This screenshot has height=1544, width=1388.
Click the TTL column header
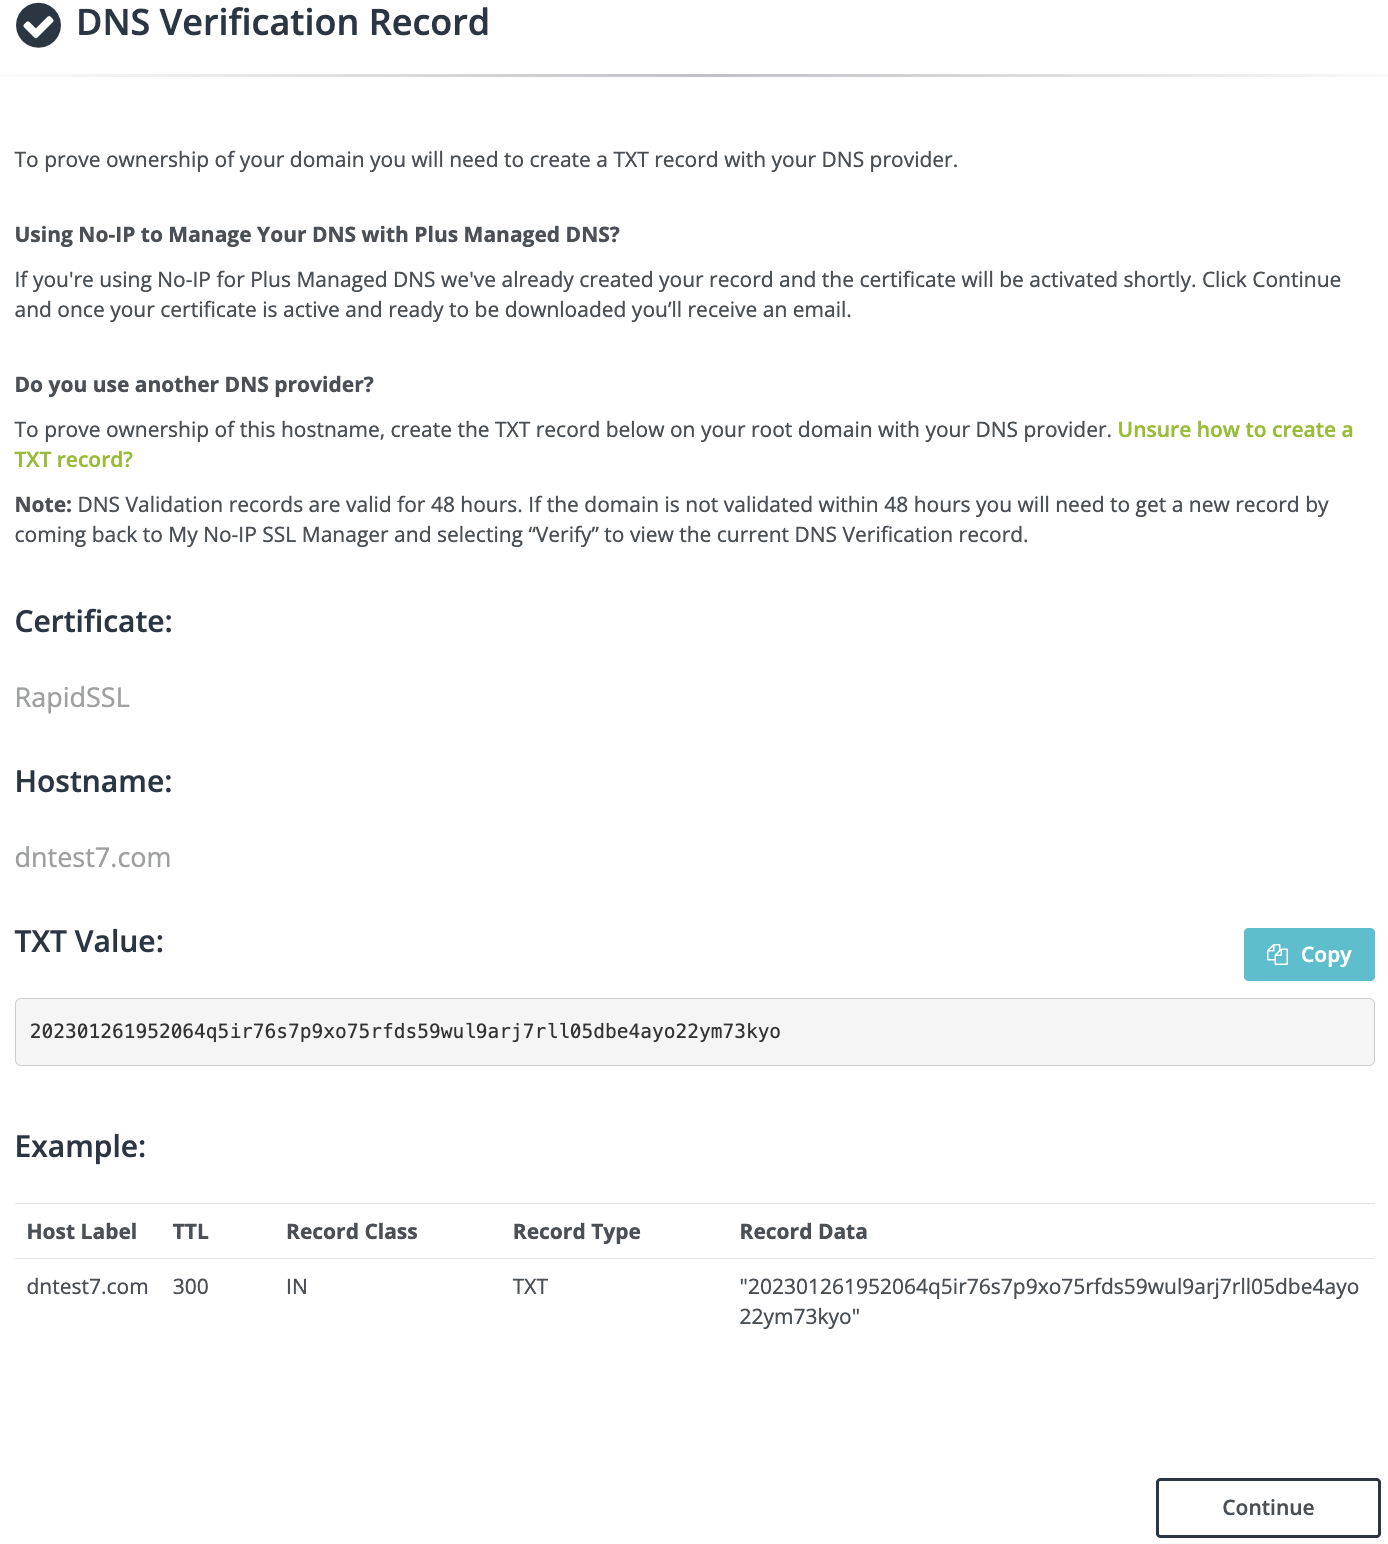click(x=191, y=1231)
